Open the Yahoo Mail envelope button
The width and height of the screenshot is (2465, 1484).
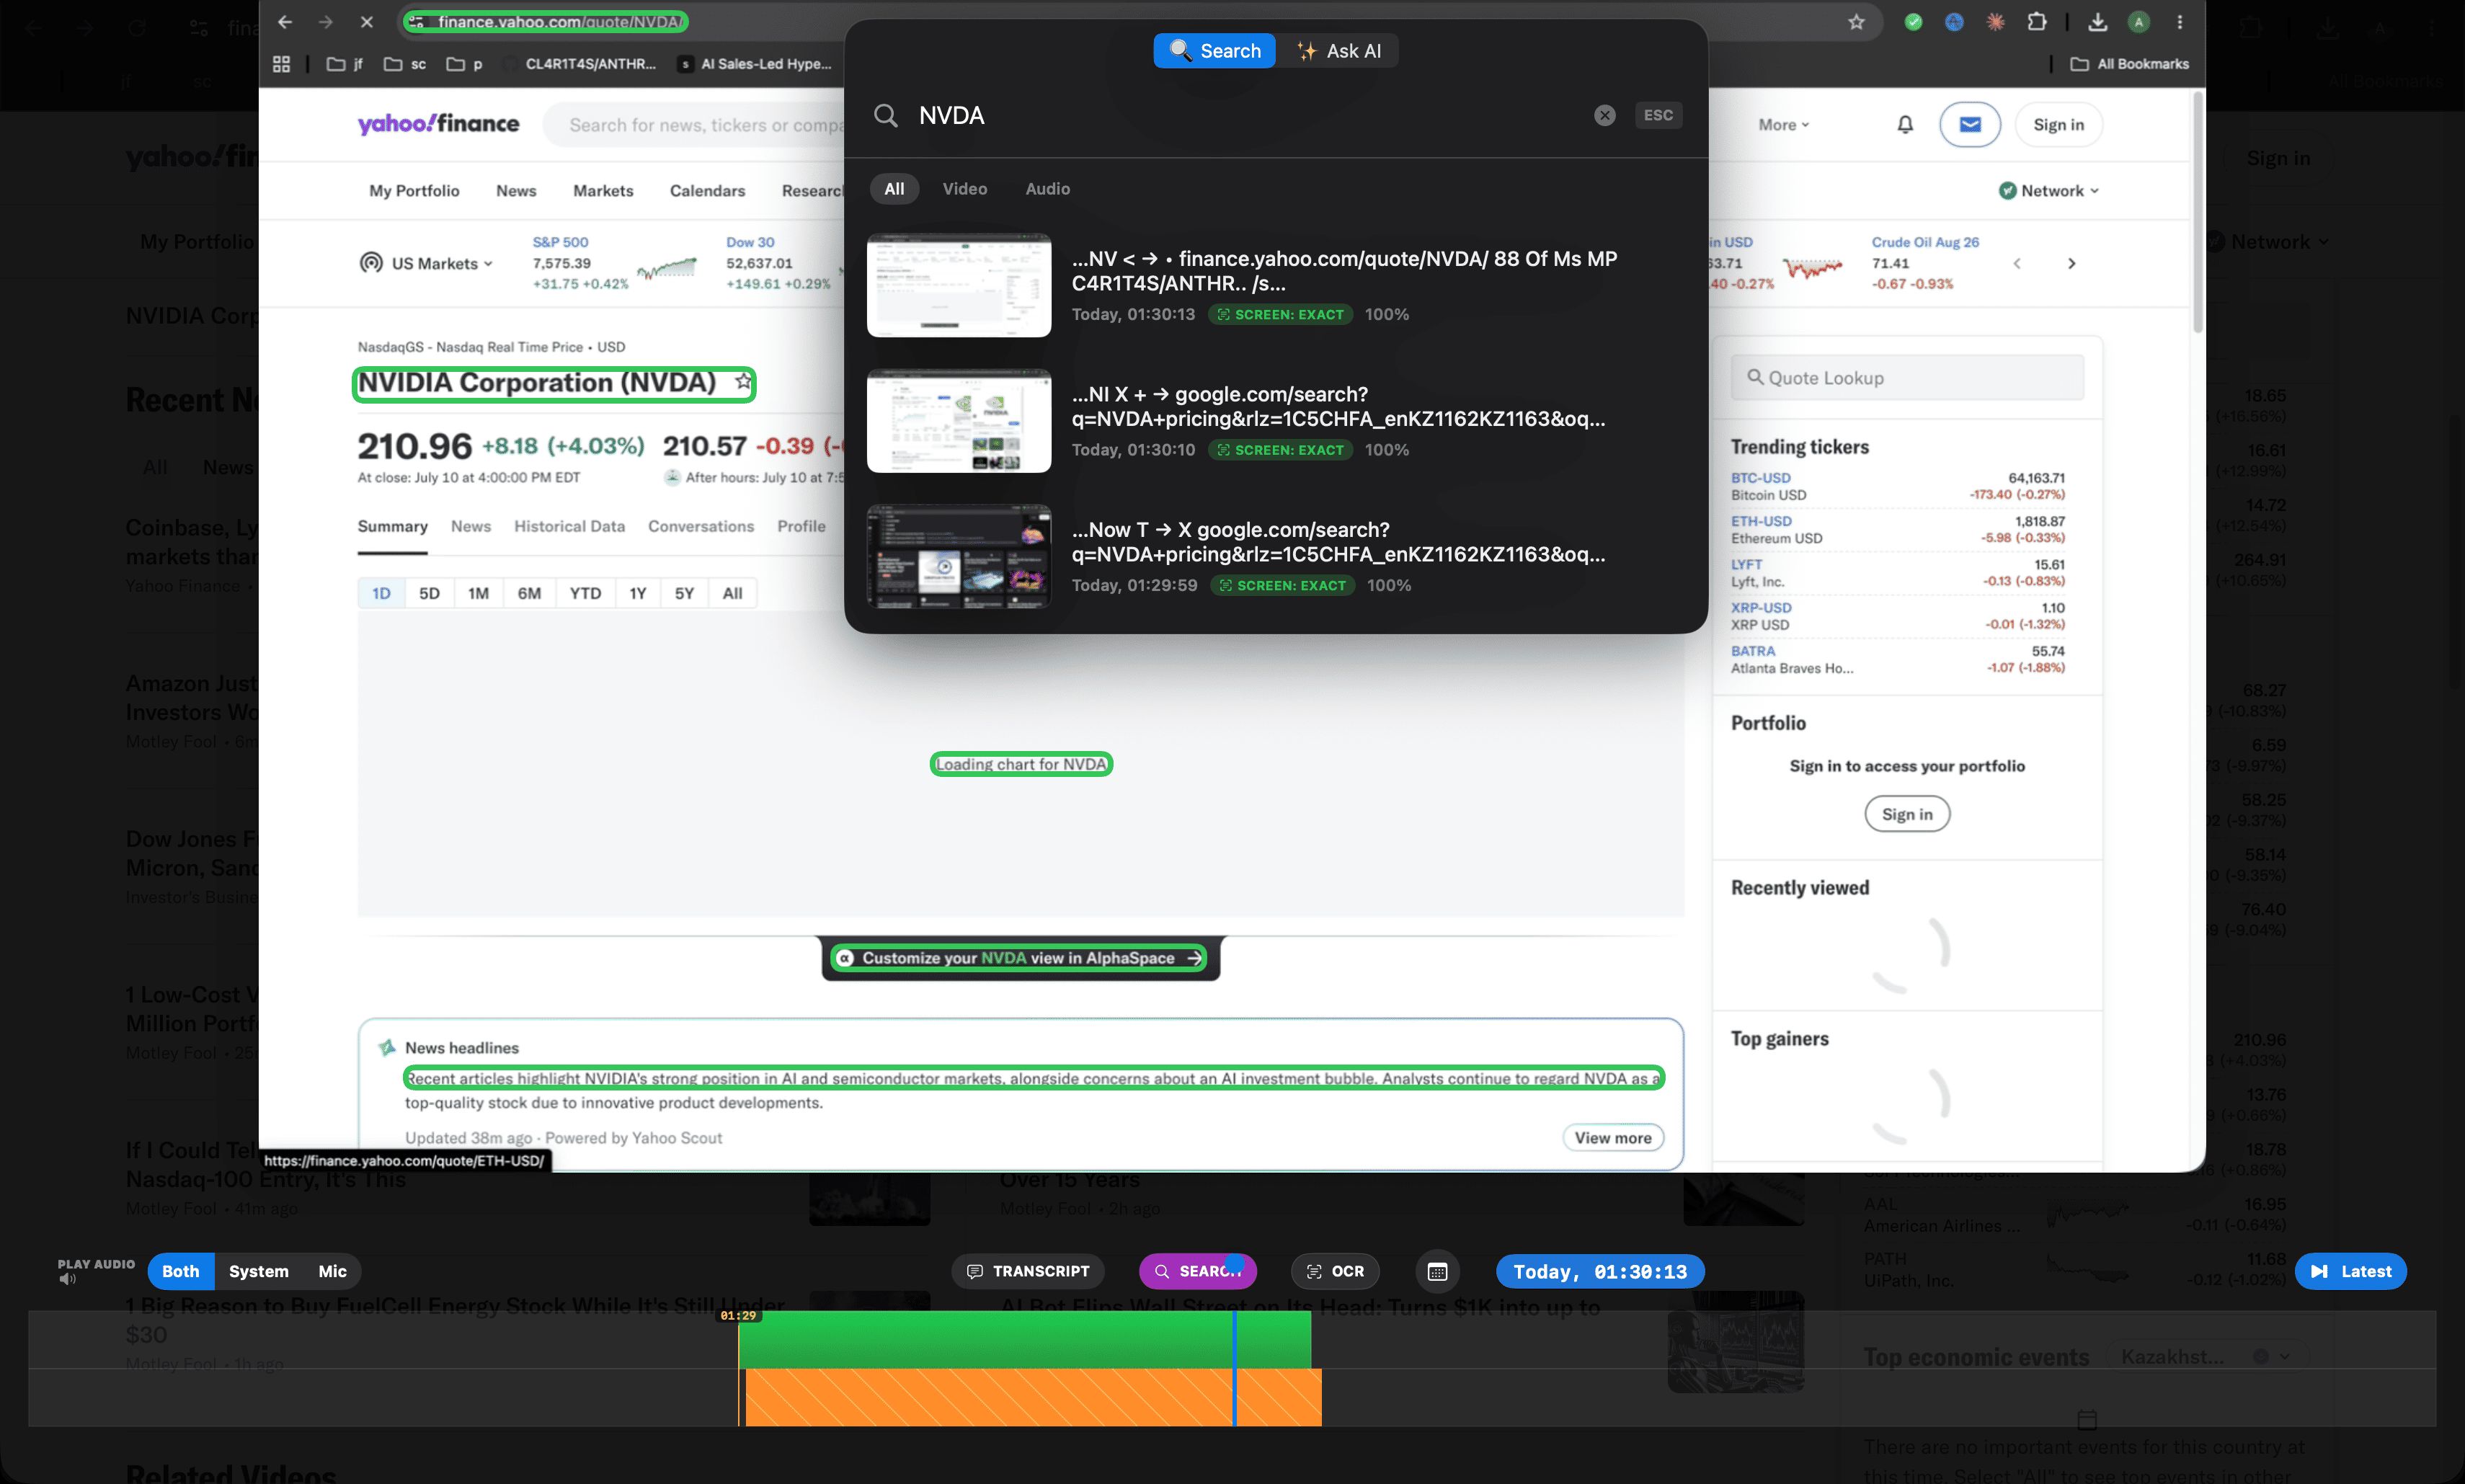click(1970, 125)
